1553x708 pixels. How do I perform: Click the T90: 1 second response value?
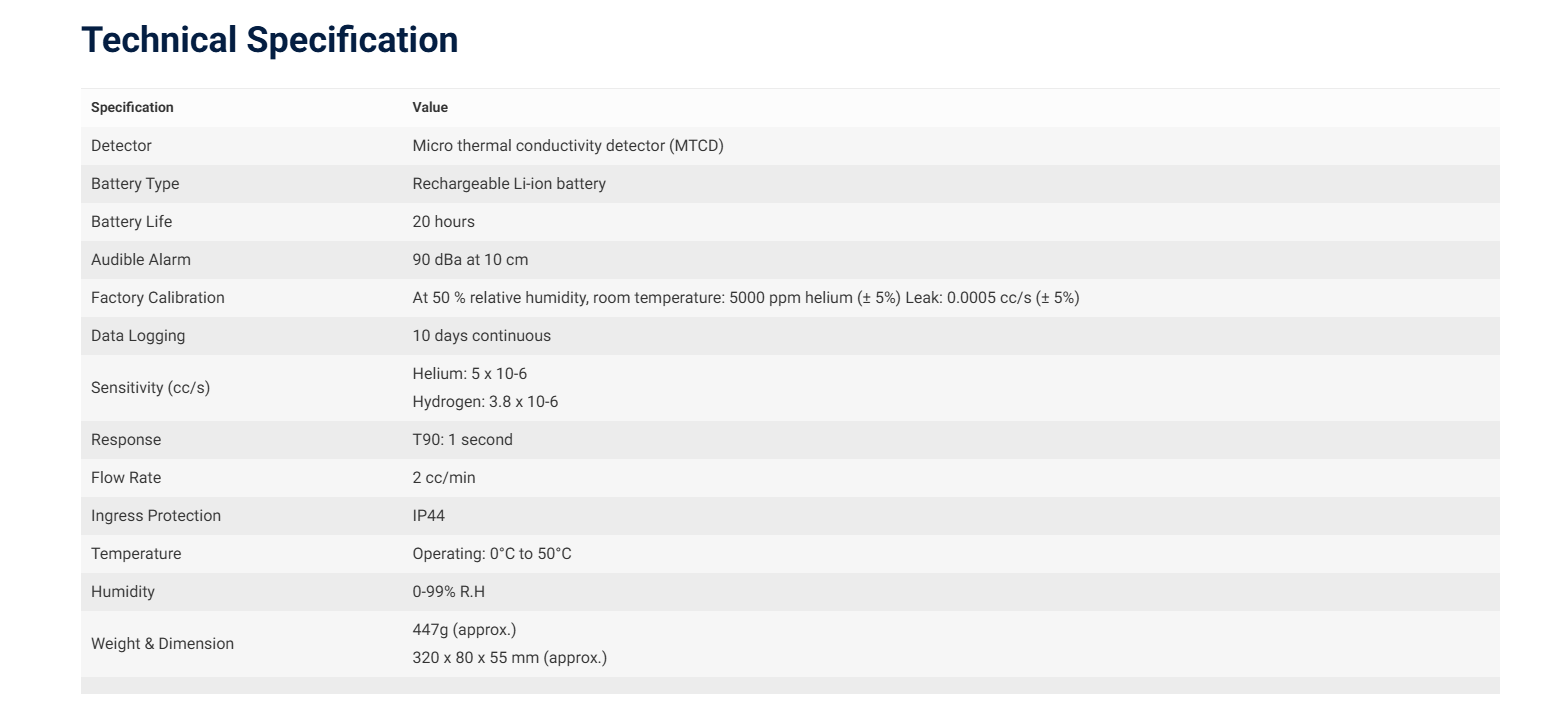click(x=462, y=440)
